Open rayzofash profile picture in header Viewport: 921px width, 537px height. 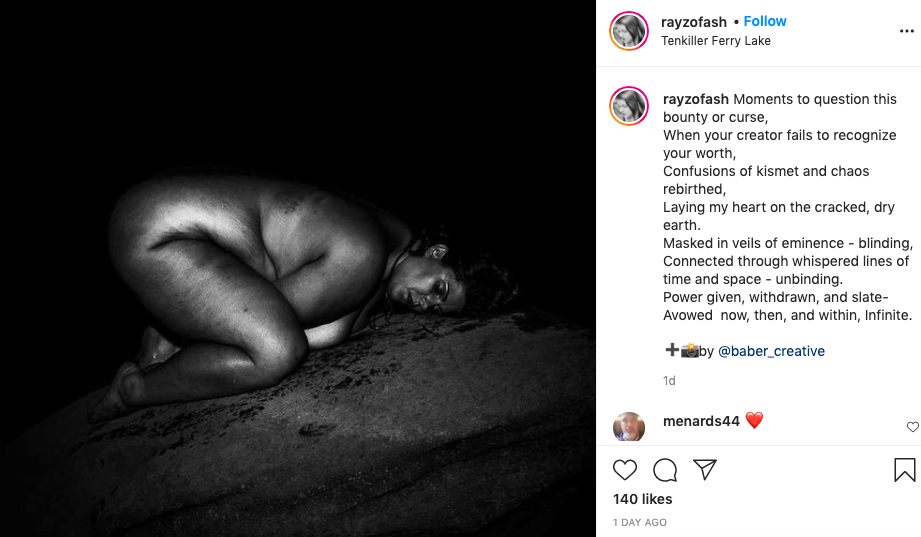point(628,31)
